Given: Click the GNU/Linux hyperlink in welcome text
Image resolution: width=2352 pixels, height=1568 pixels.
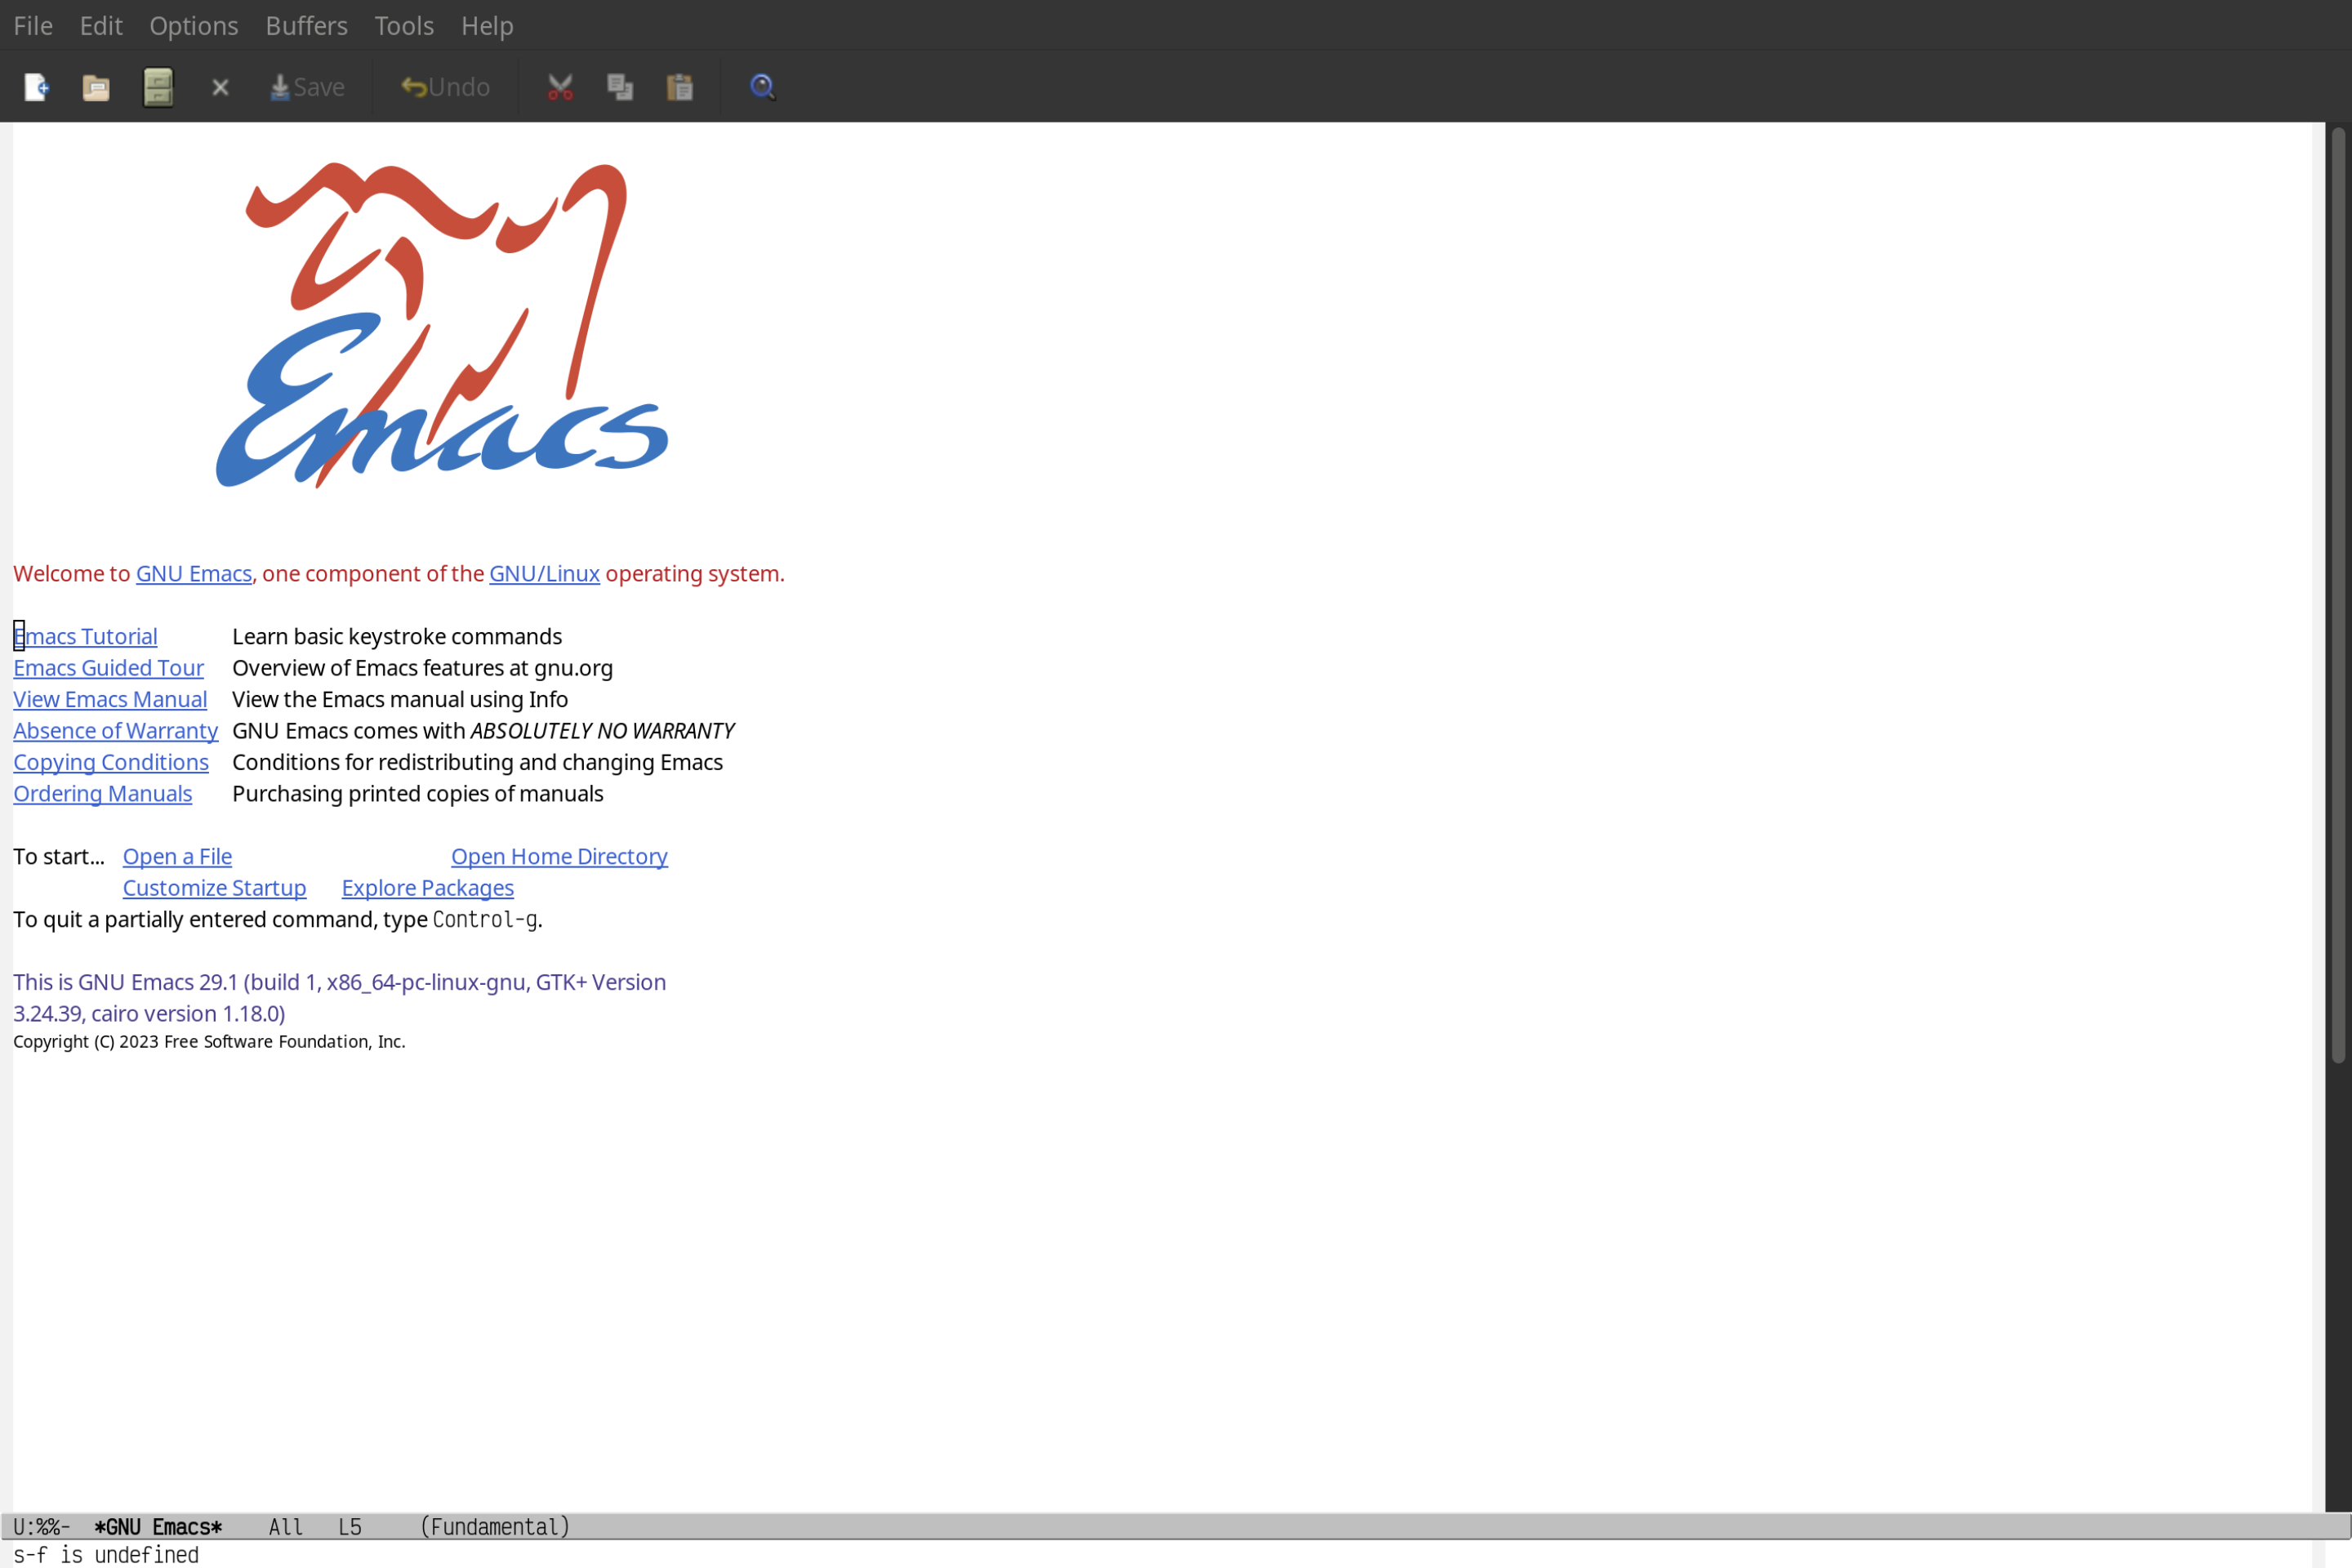Looking at the screenshot, I should coord(544,572).
